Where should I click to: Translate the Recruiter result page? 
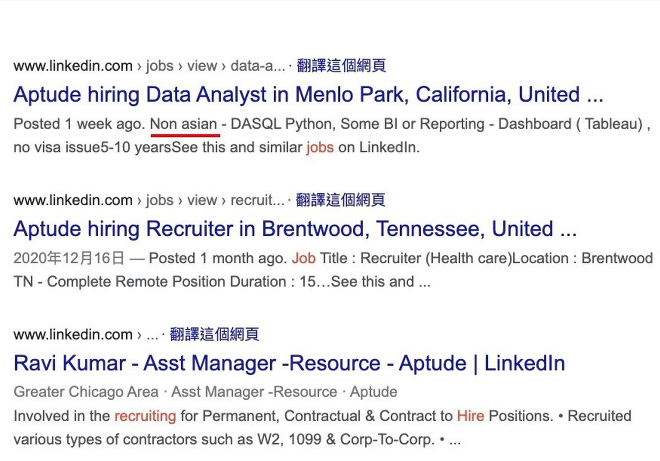click(341, 200)
